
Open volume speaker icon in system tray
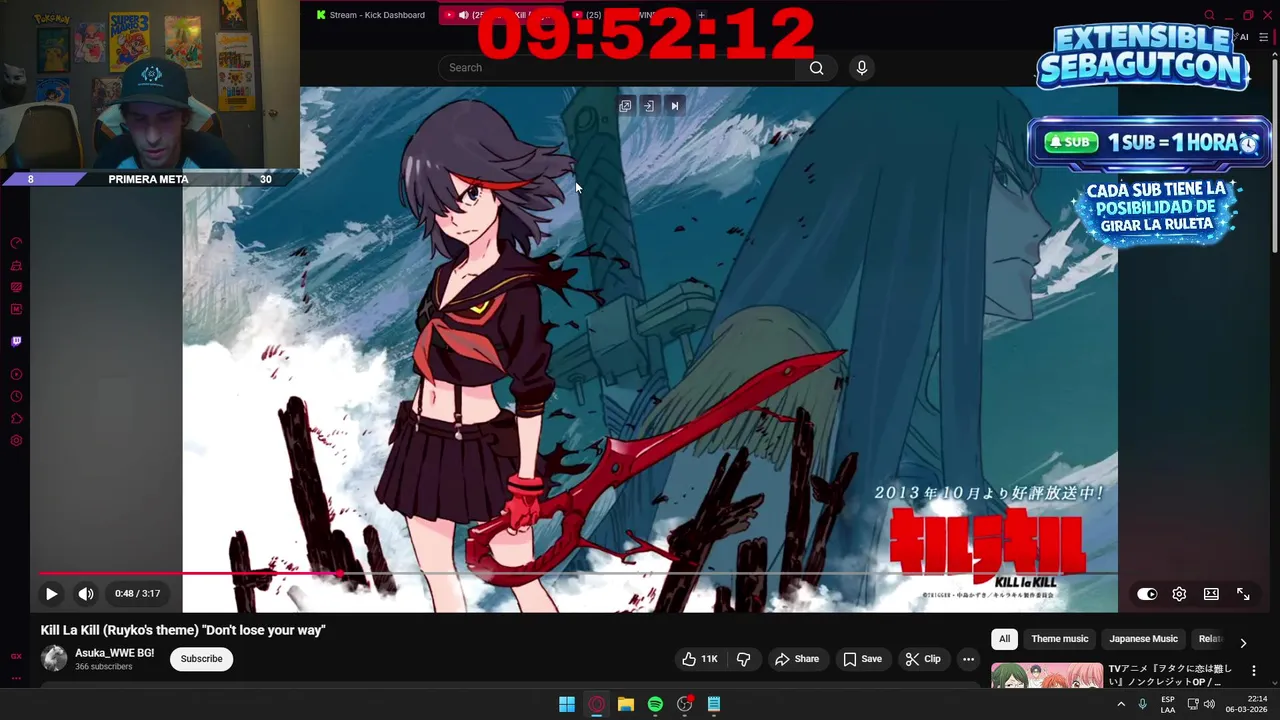point(1209,704)
